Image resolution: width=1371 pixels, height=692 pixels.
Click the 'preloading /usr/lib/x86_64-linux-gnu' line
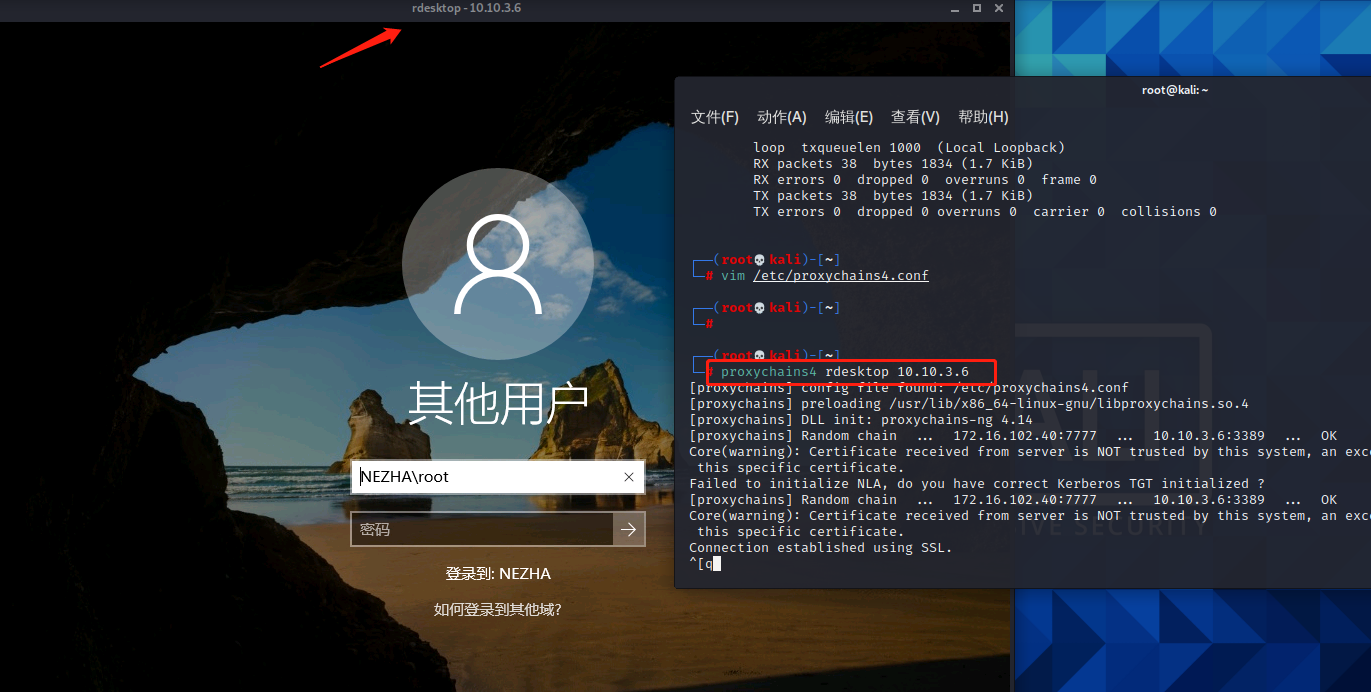pos(969,403)
